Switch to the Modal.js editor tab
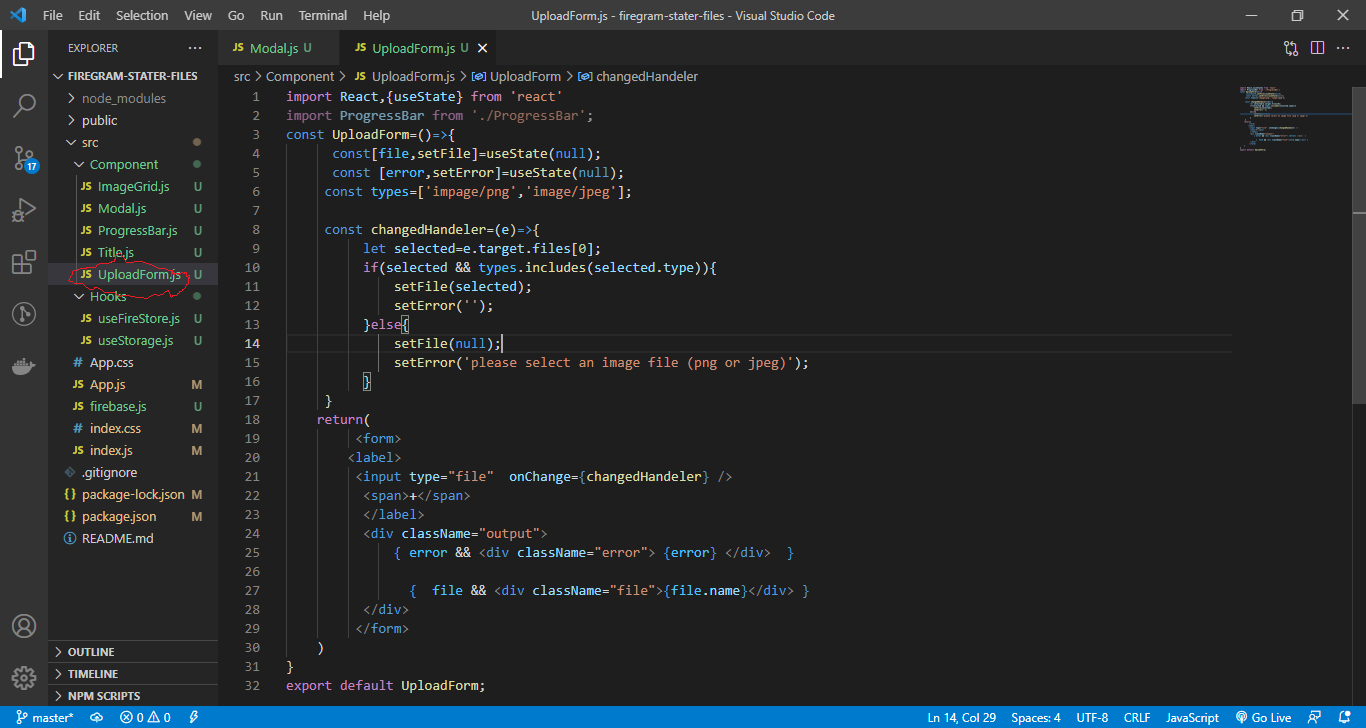The height and width of the screenshot is (728, 1366). pos(280,48)
